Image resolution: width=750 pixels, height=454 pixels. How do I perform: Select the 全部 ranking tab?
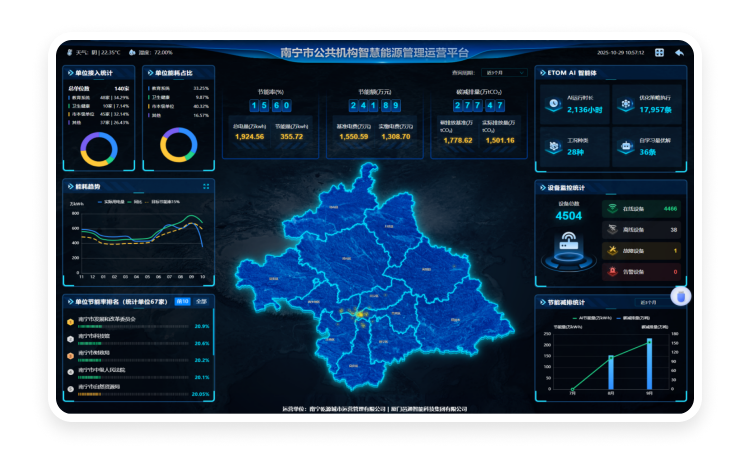click(x=201, y=300)
